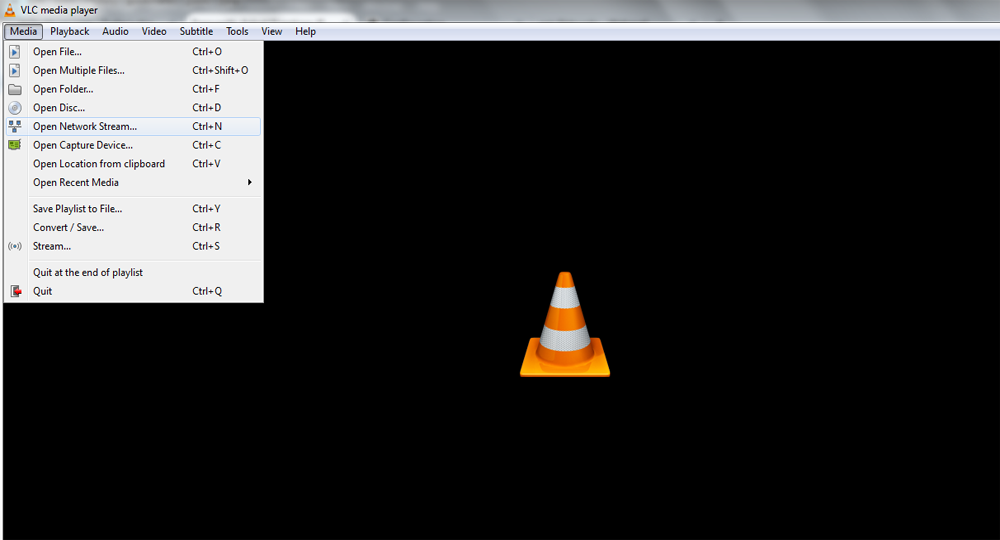Click the large VLC cone in video area
The height and width of the screenshot is (540, 1000).
(565, 325)
